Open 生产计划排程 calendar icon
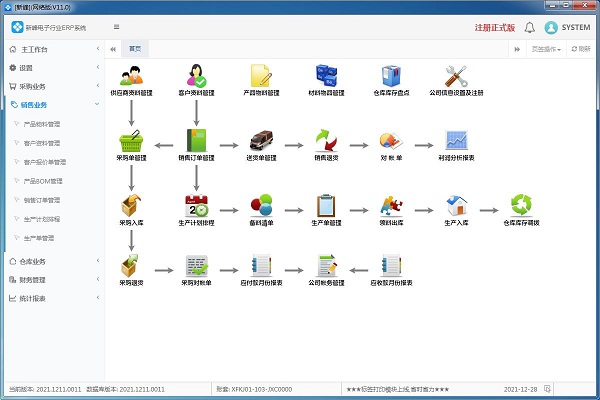600x400 pixels. click(197, 206)
